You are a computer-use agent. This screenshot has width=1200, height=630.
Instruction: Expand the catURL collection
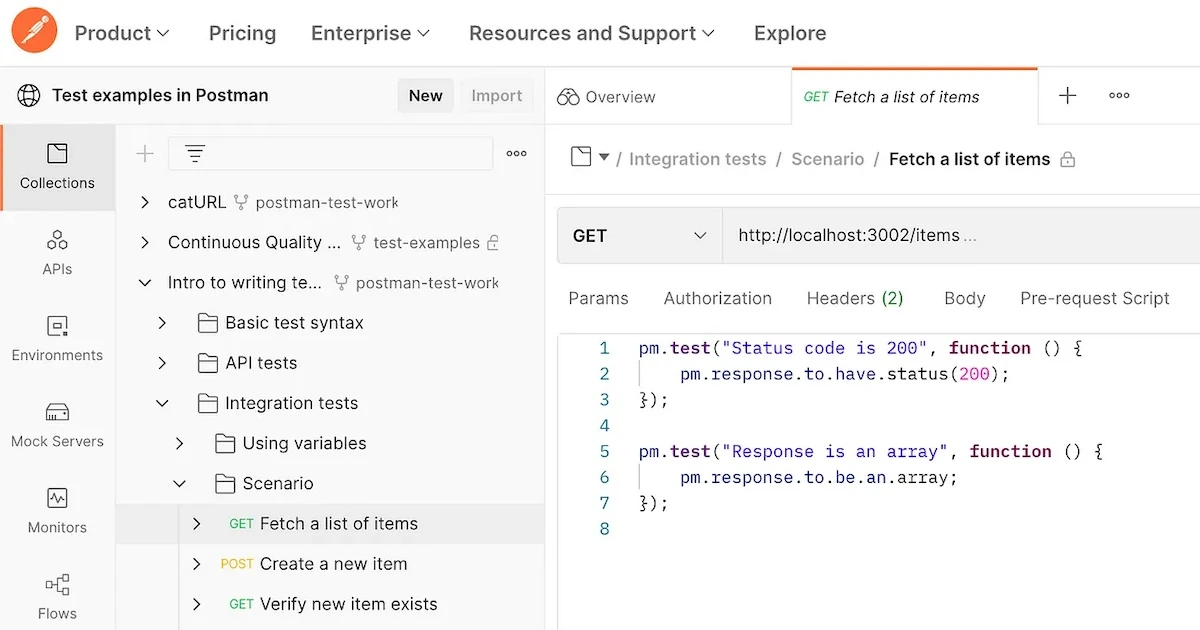(146, 203)
